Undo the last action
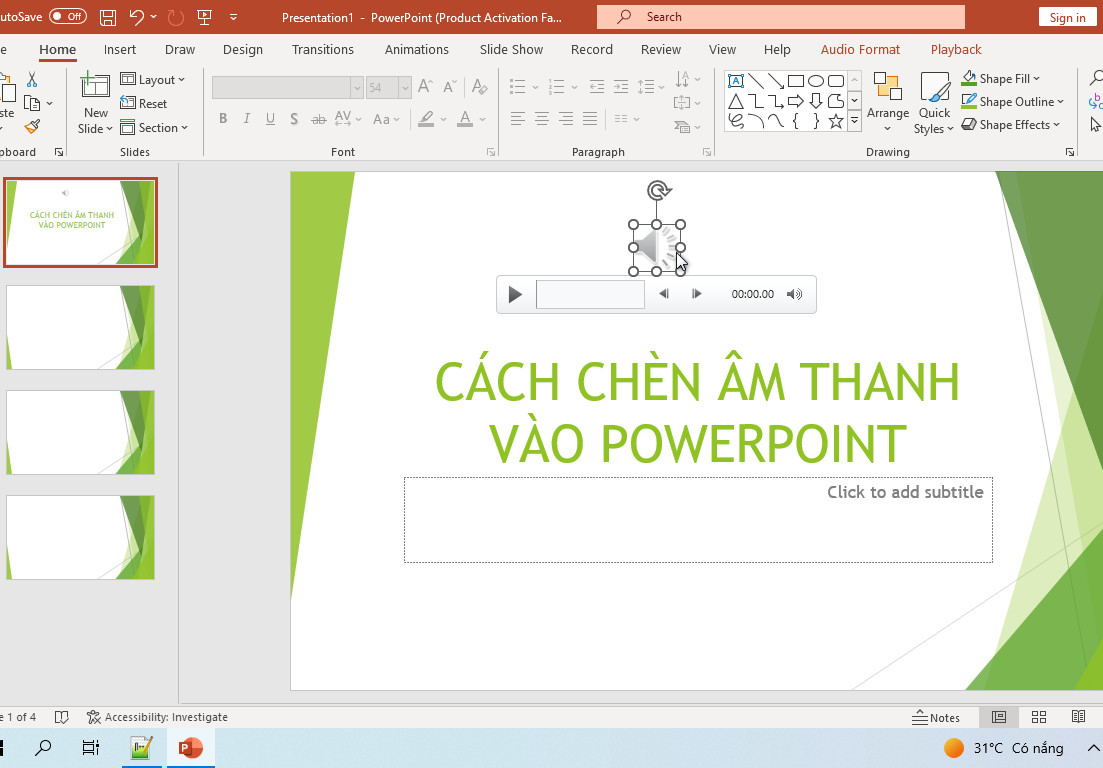Screen dimensions: 1103x768 point(136,17)
